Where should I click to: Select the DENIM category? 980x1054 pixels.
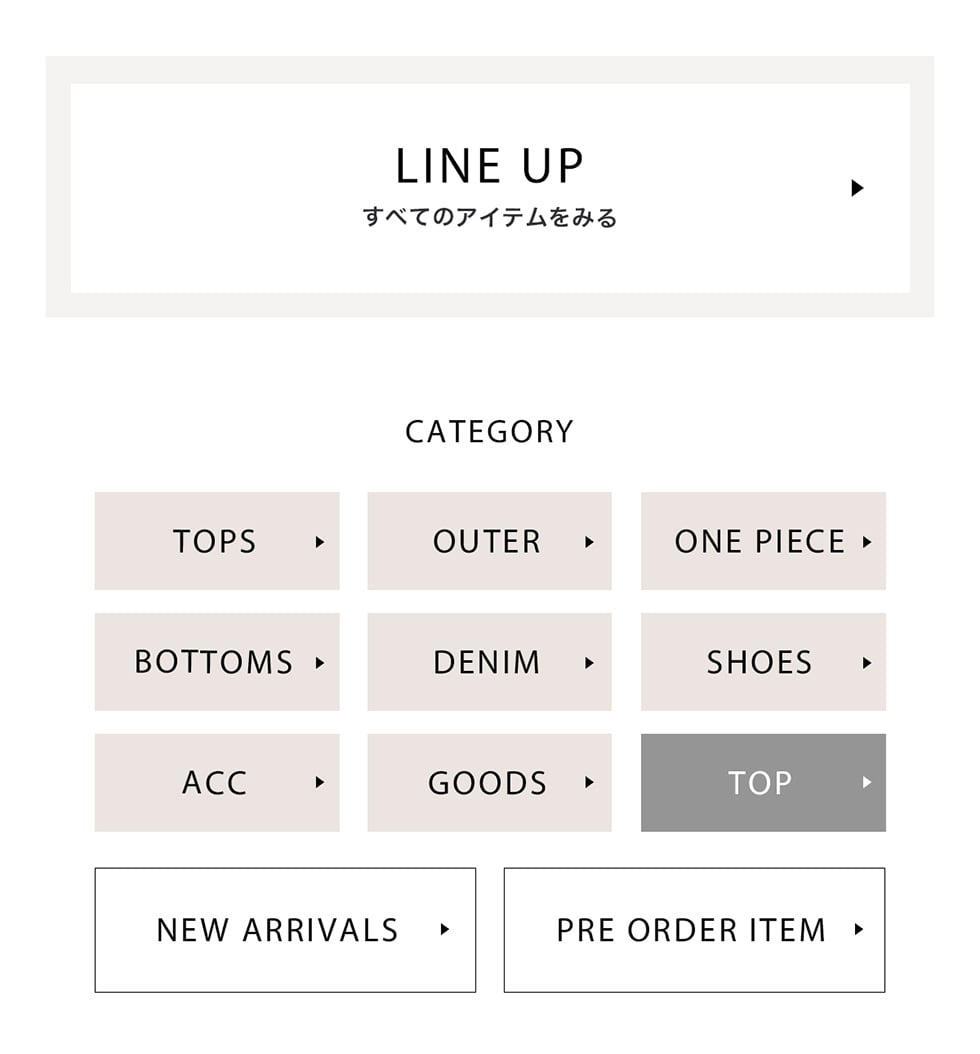(x=486, y=662)
